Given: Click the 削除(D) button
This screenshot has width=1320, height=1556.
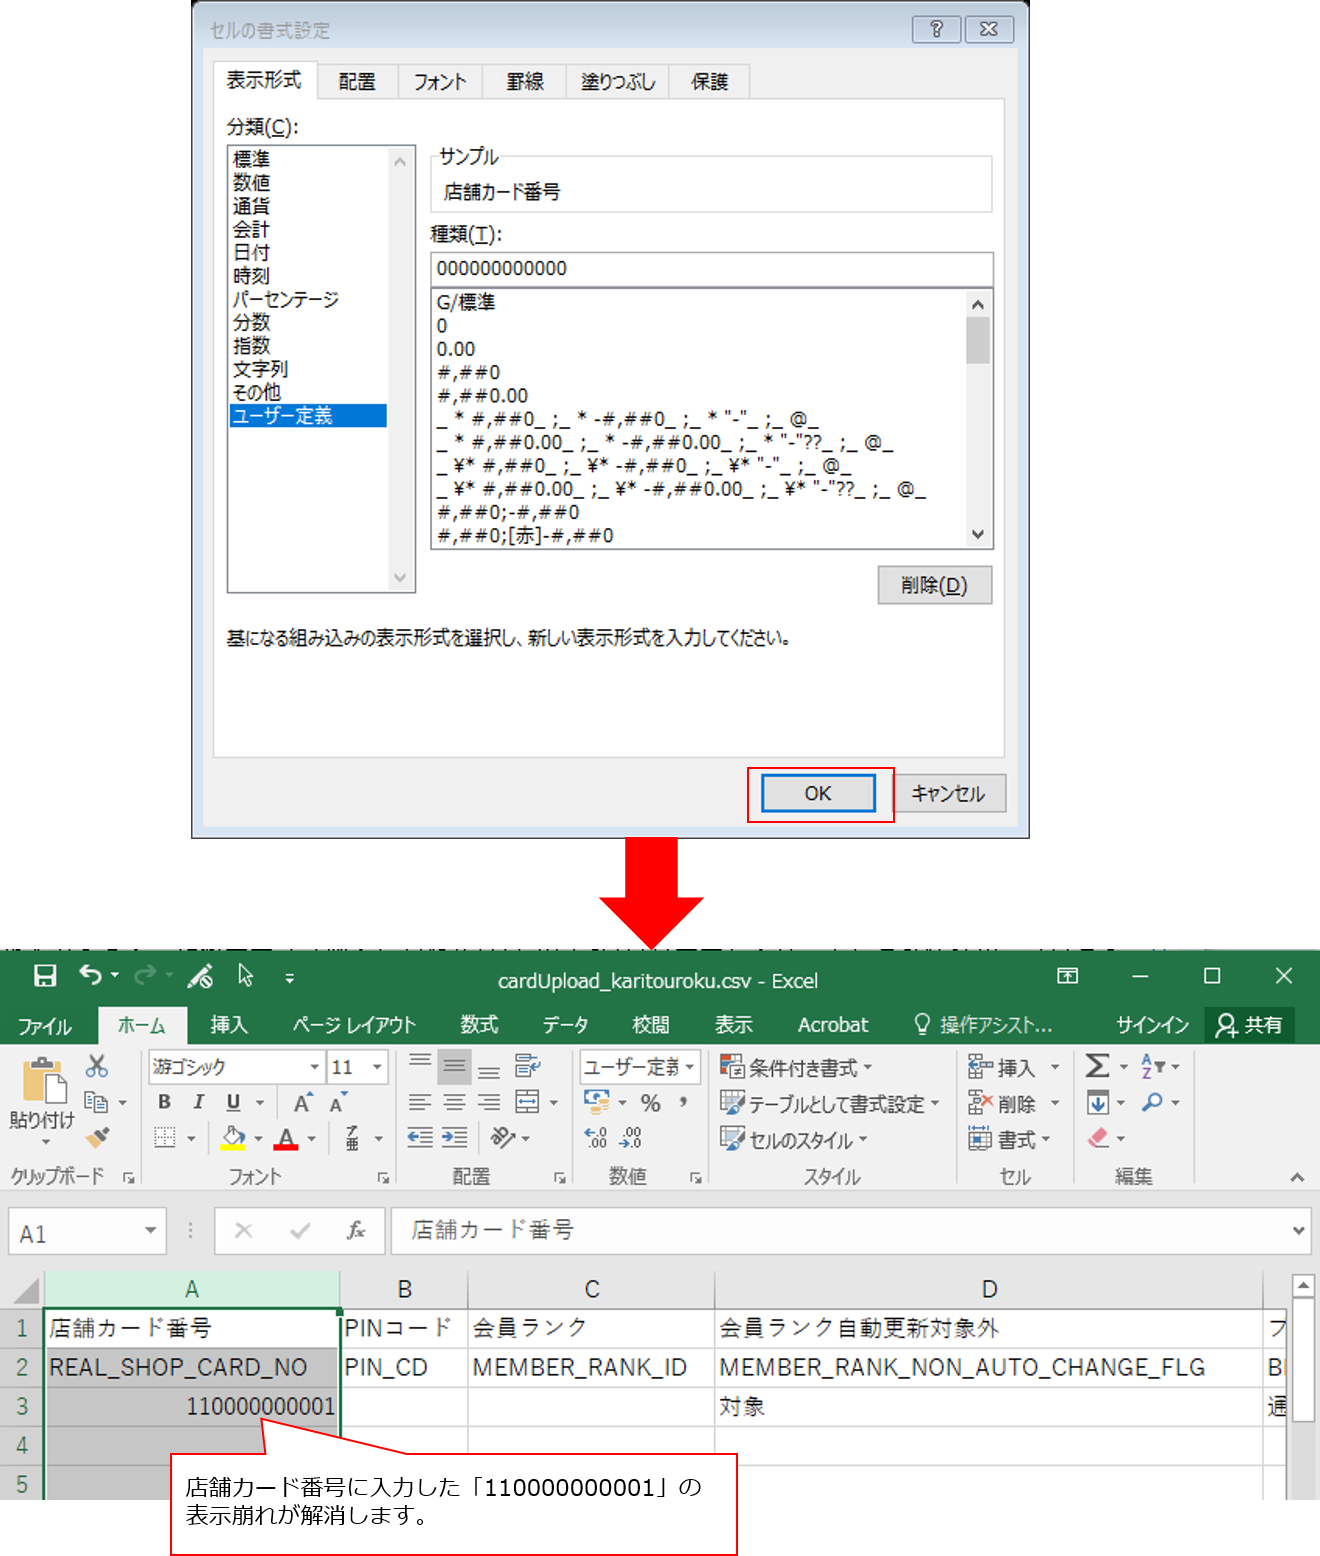Looking at the screenshot, I should [934, 585].
